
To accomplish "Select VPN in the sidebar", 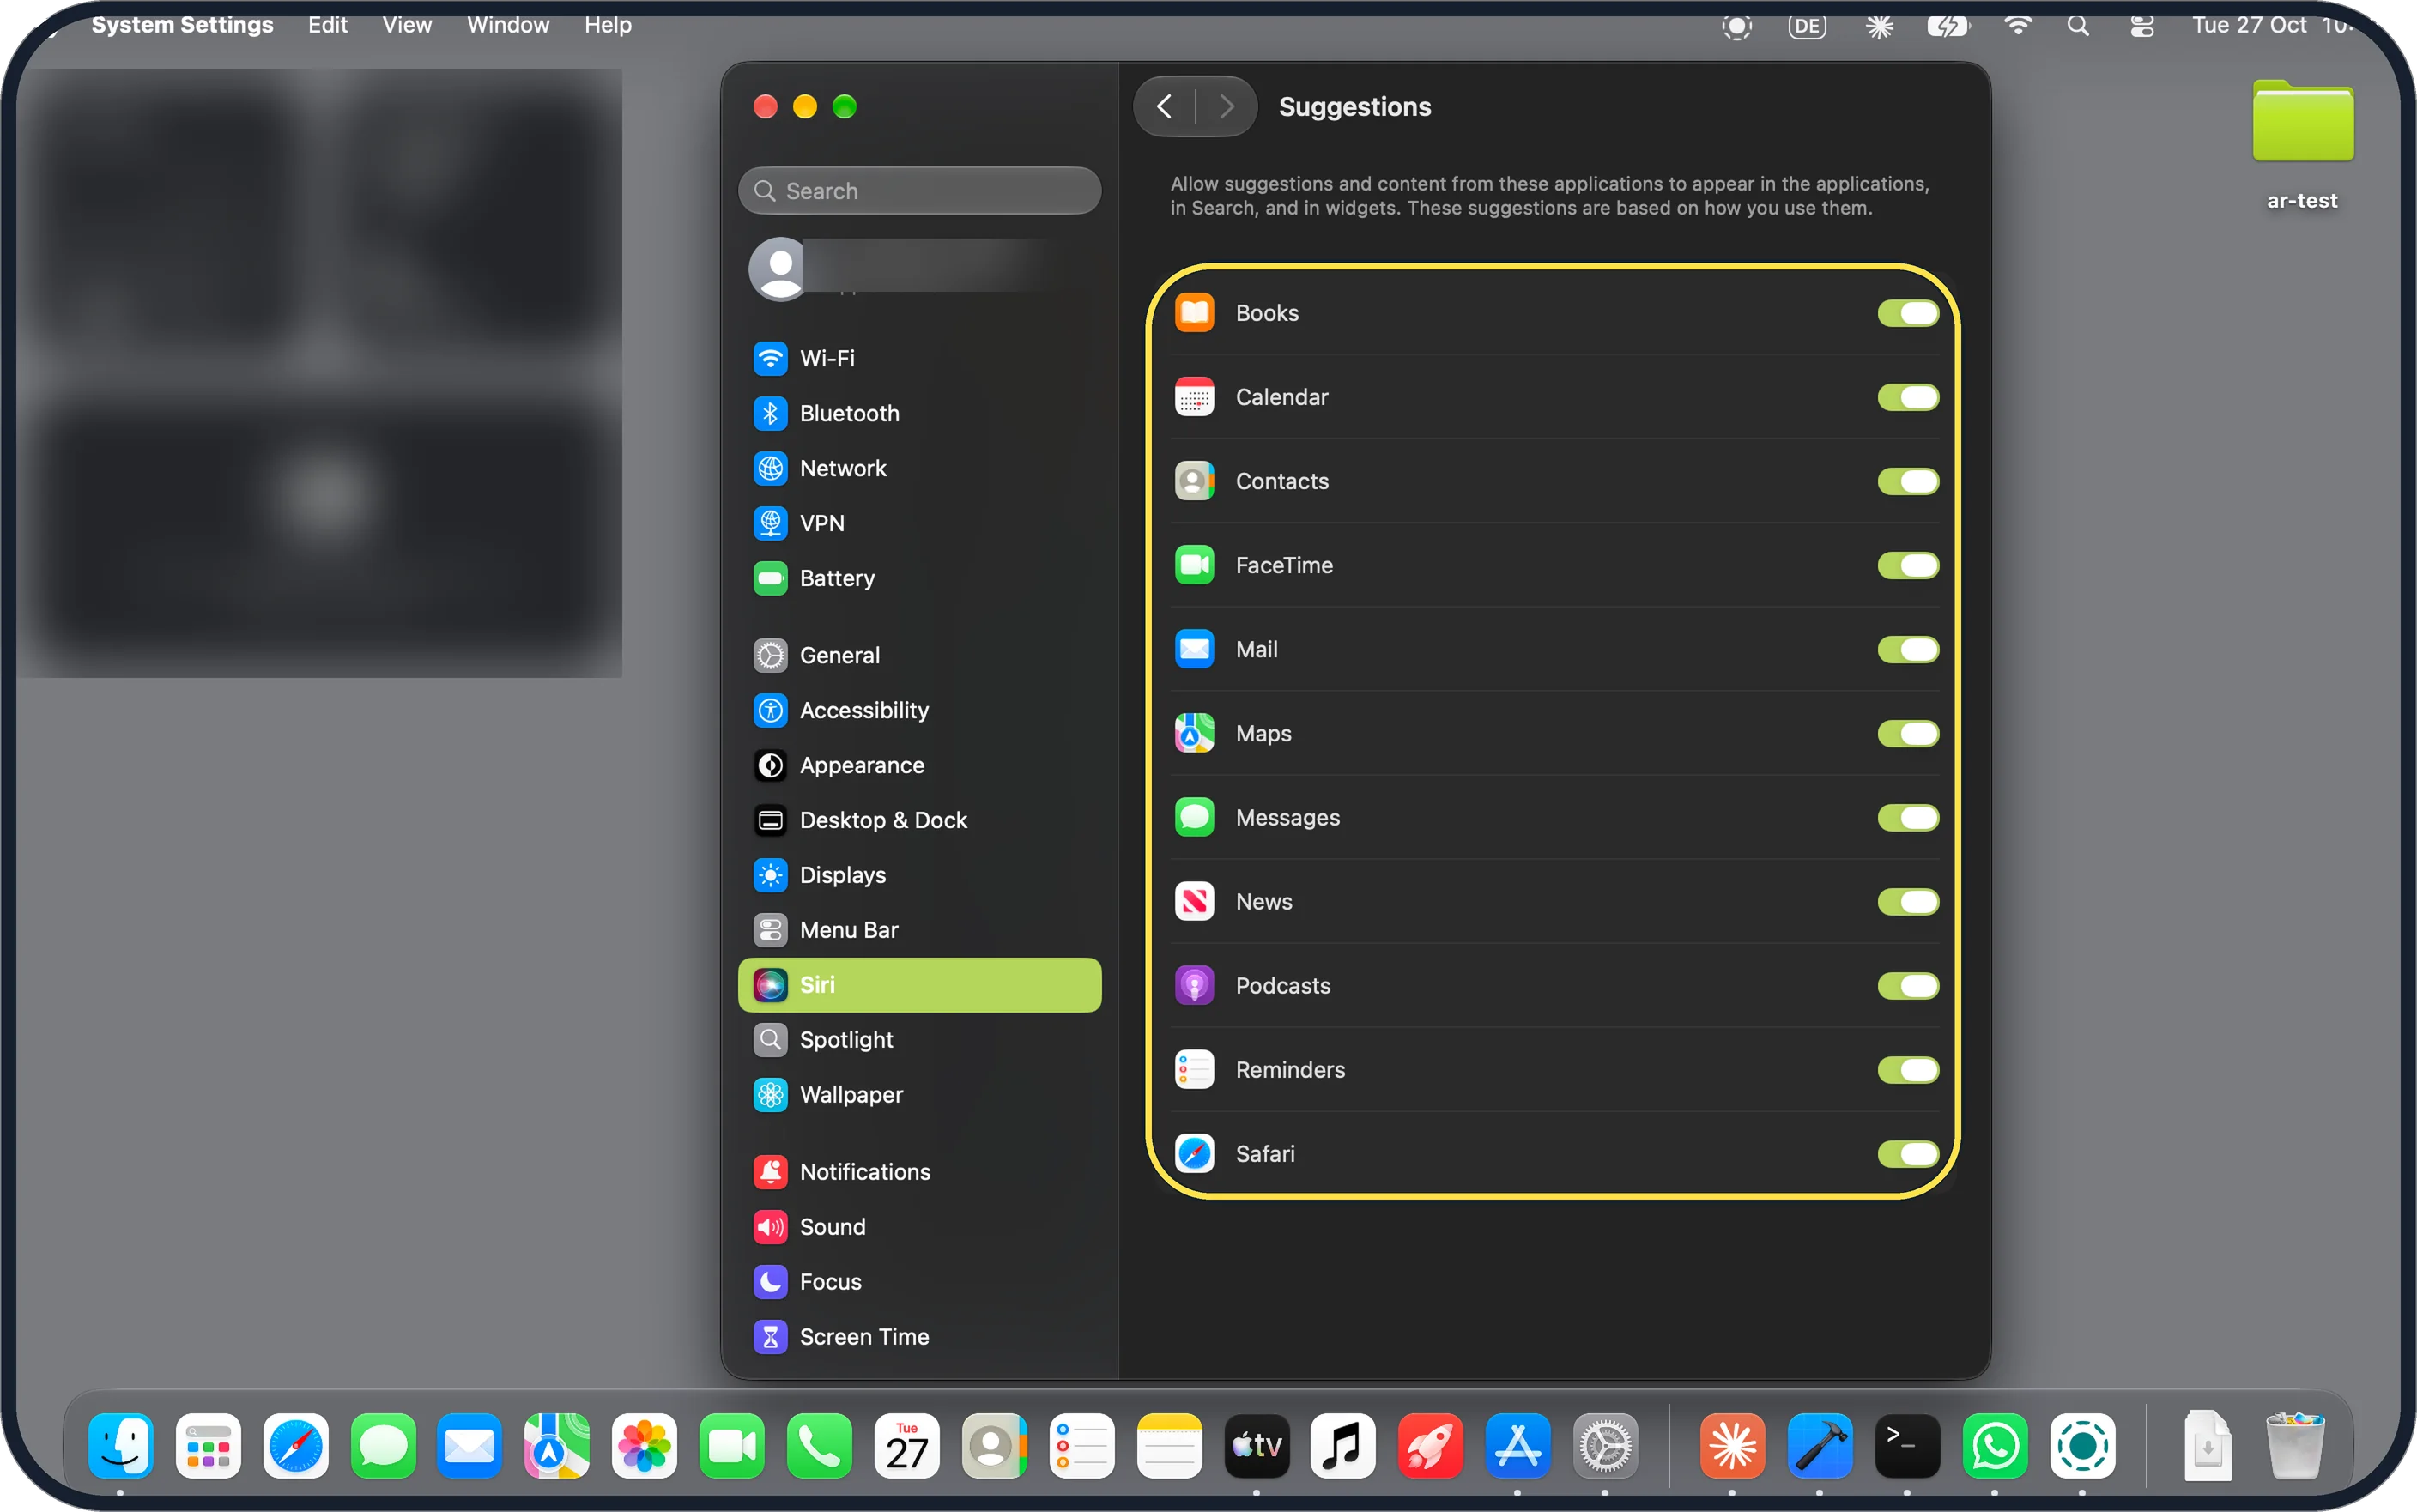I will point(919,523).
